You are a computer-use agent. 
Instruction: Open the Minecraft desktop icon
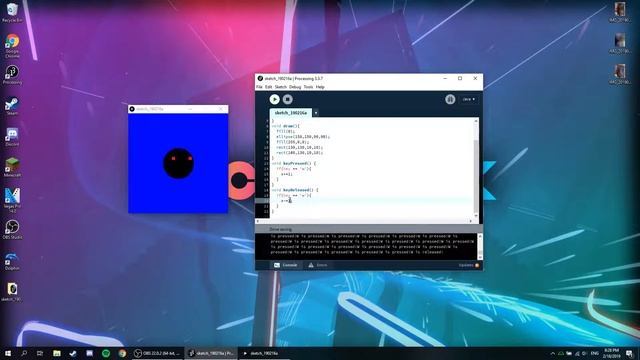click(12, 167)
